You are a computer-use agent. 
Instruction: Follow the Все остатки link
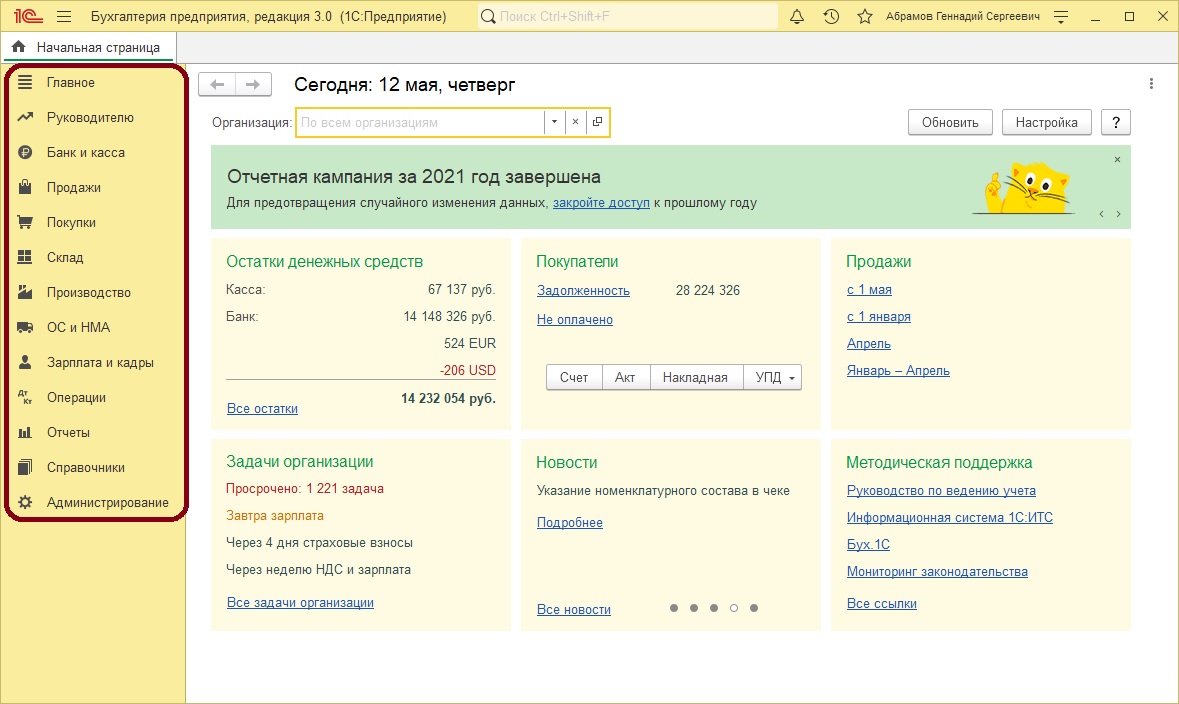click(x=262, y=408)
